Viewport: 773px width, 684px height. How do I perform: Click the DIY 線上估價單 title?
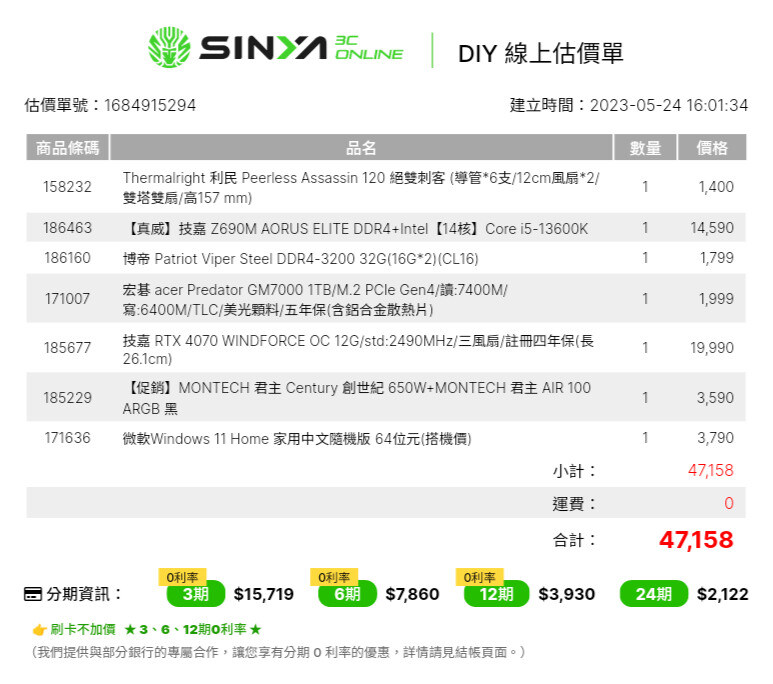[540, 53]
